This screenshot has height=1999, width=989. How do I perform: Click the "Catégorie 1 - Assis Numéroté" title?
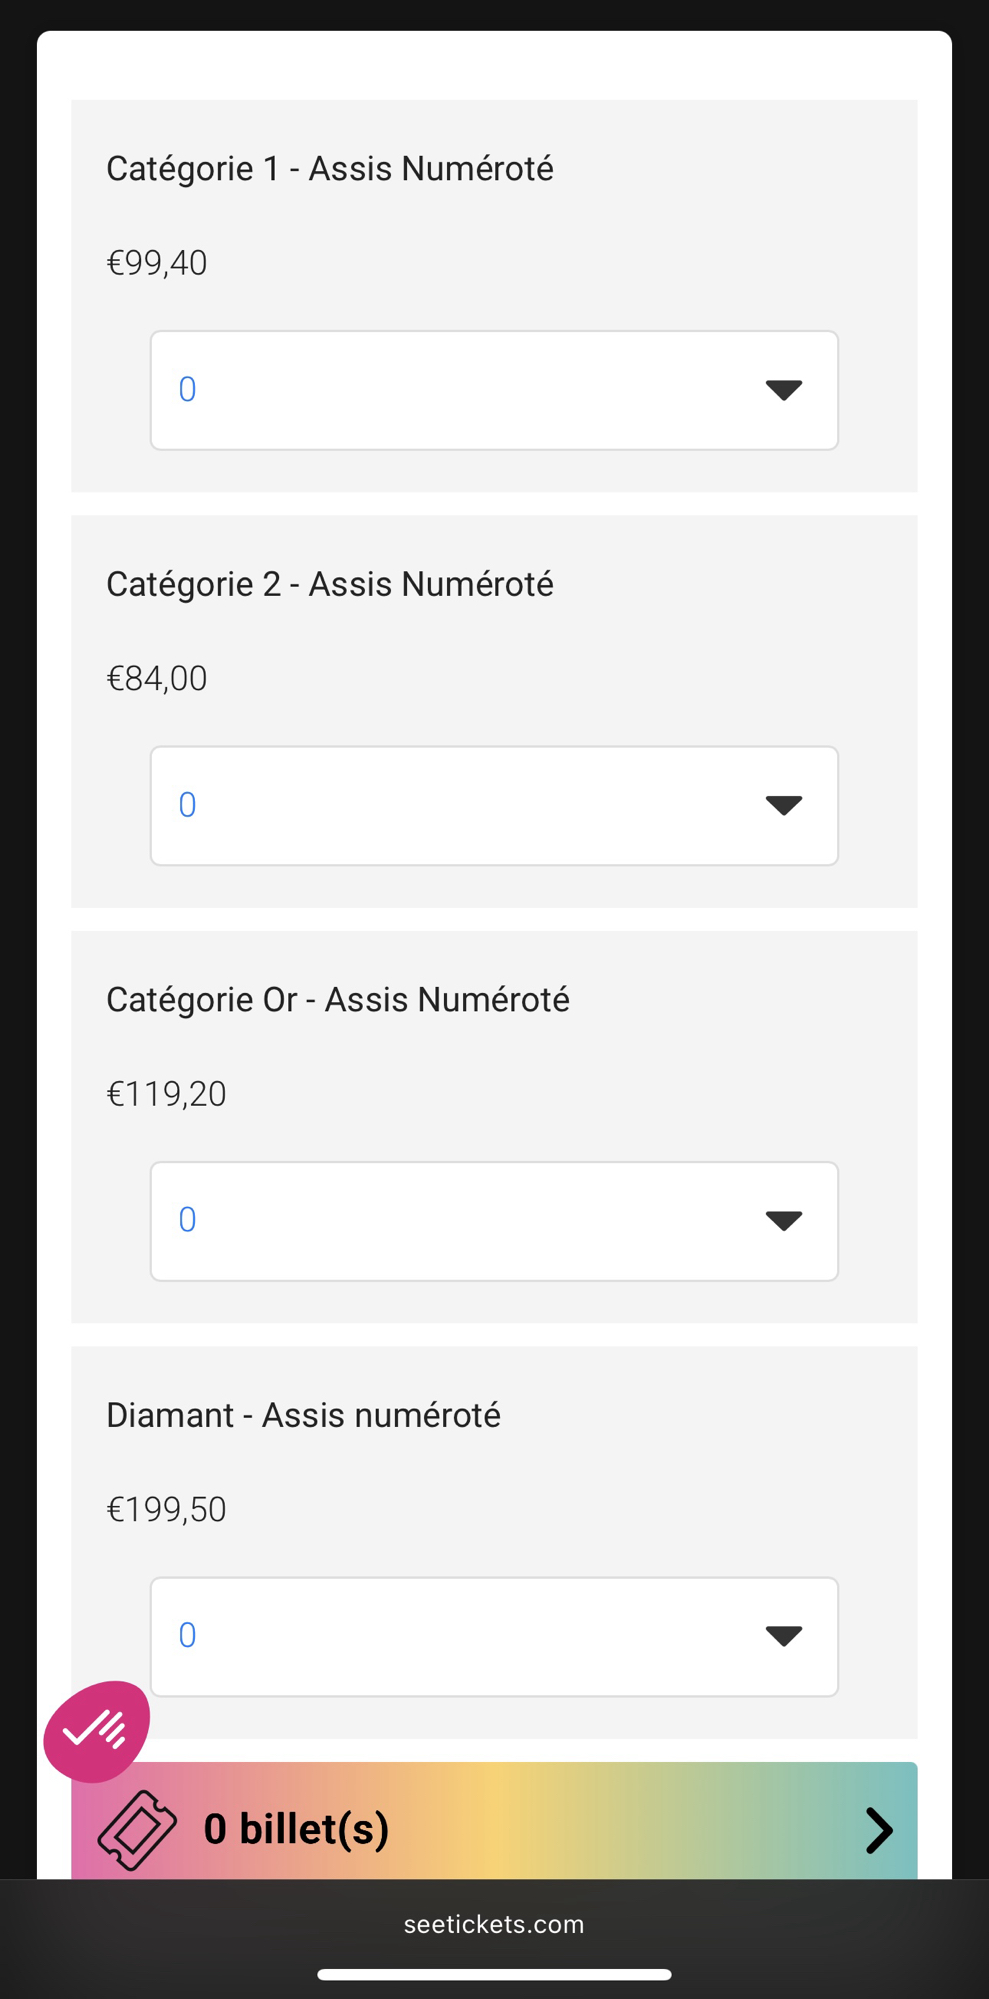[330, 169]
